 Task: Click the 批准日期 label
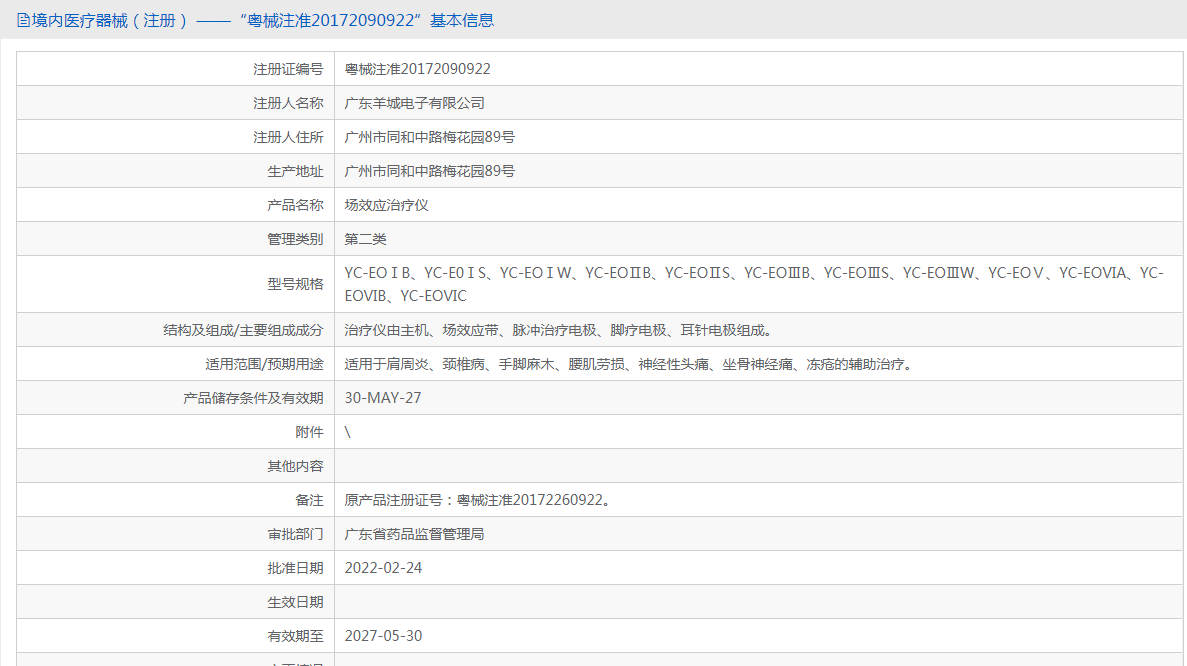point(295,568)
